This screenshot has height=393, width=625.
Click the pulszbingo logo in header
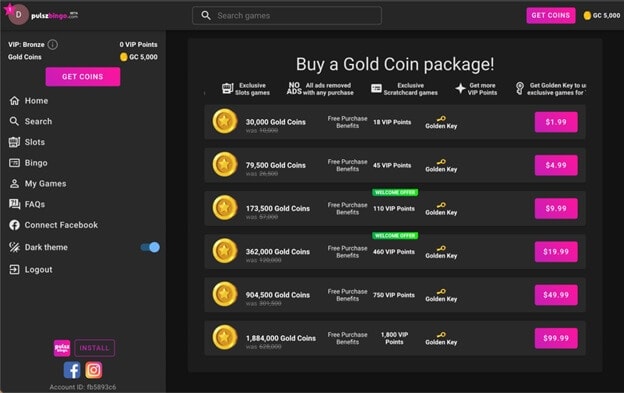55,16
